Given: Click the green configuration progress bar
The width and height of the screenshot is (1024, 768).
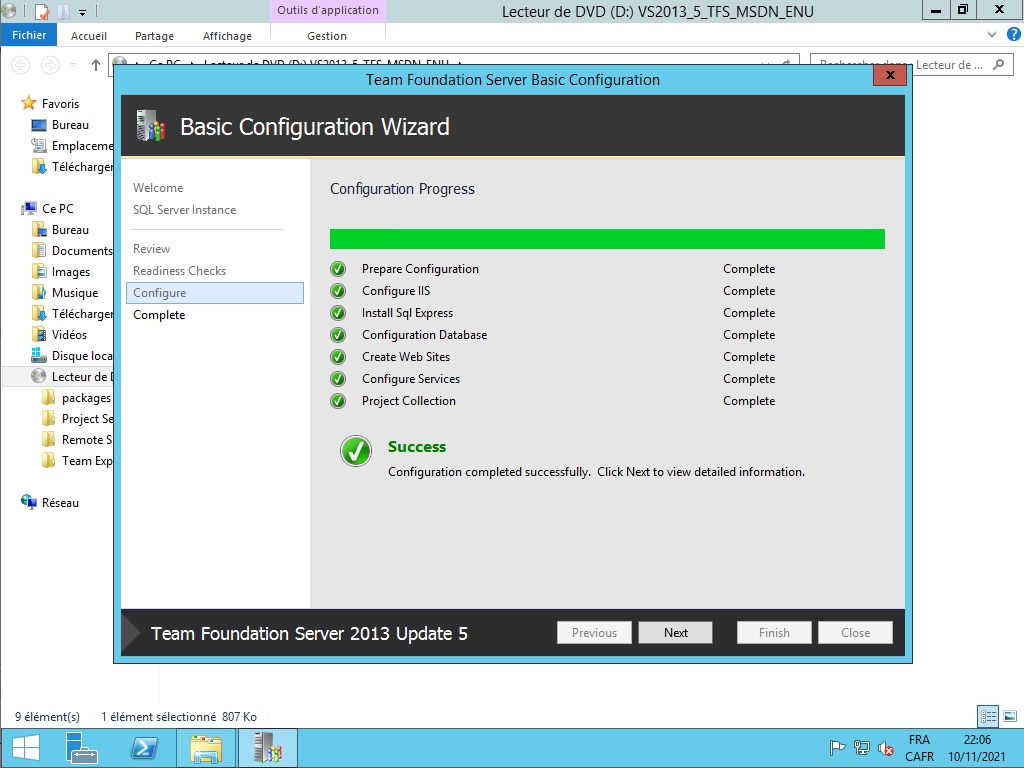Looking at the screenshot, I should (607, 239).
